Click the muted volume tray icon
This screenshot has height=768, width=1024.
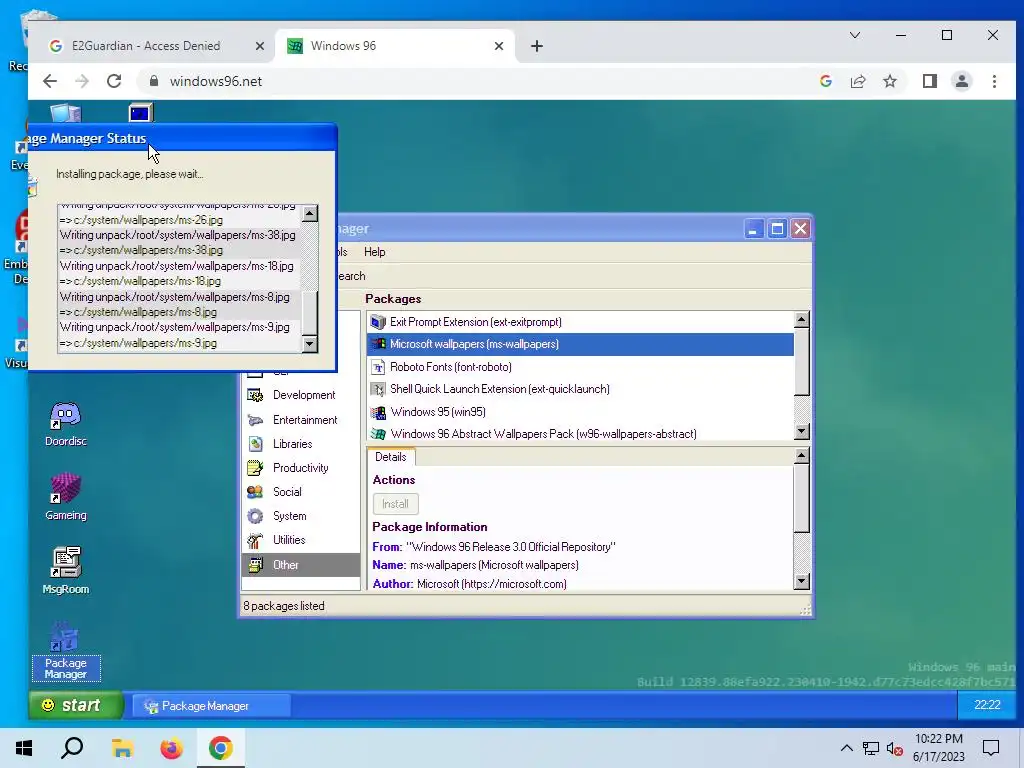(x=895, y=748)
